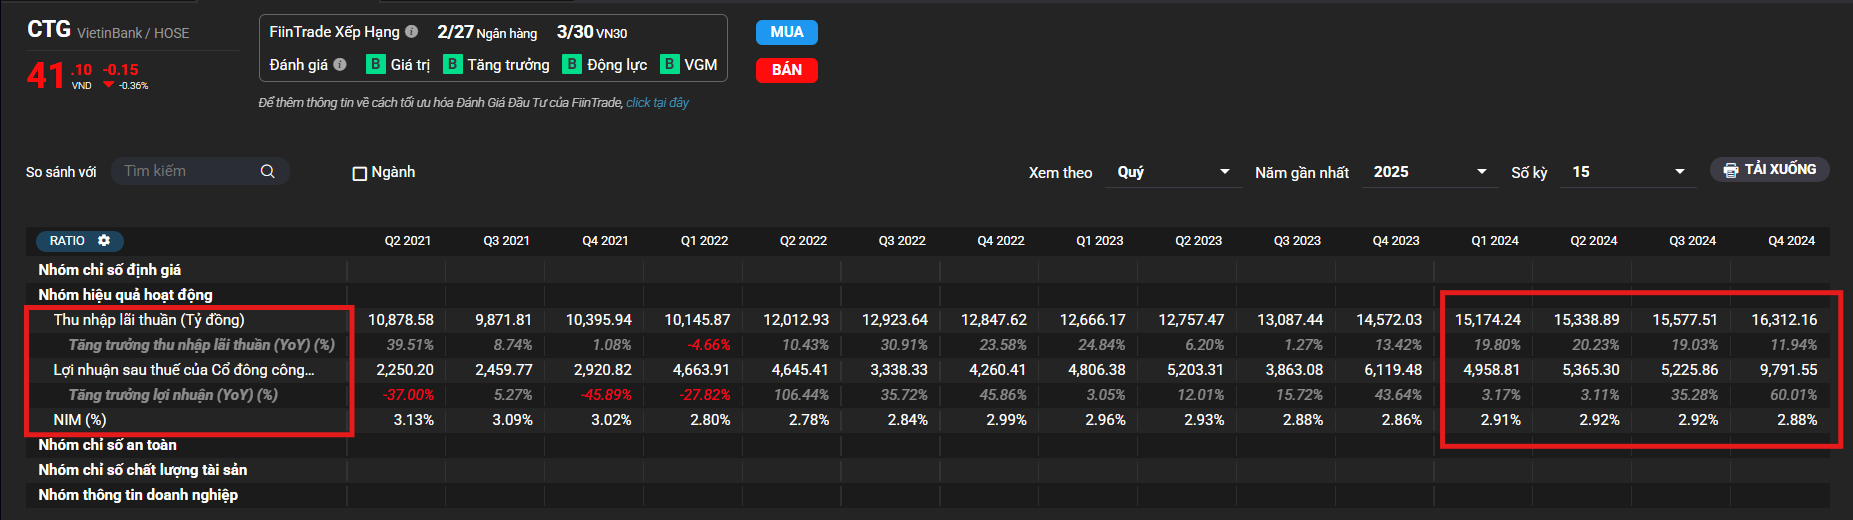The height and width of the screenshot is (520, 1853).
Task: Collapse the Nhóm hiệu quả hoạt động group
Action: coord(125,295)
